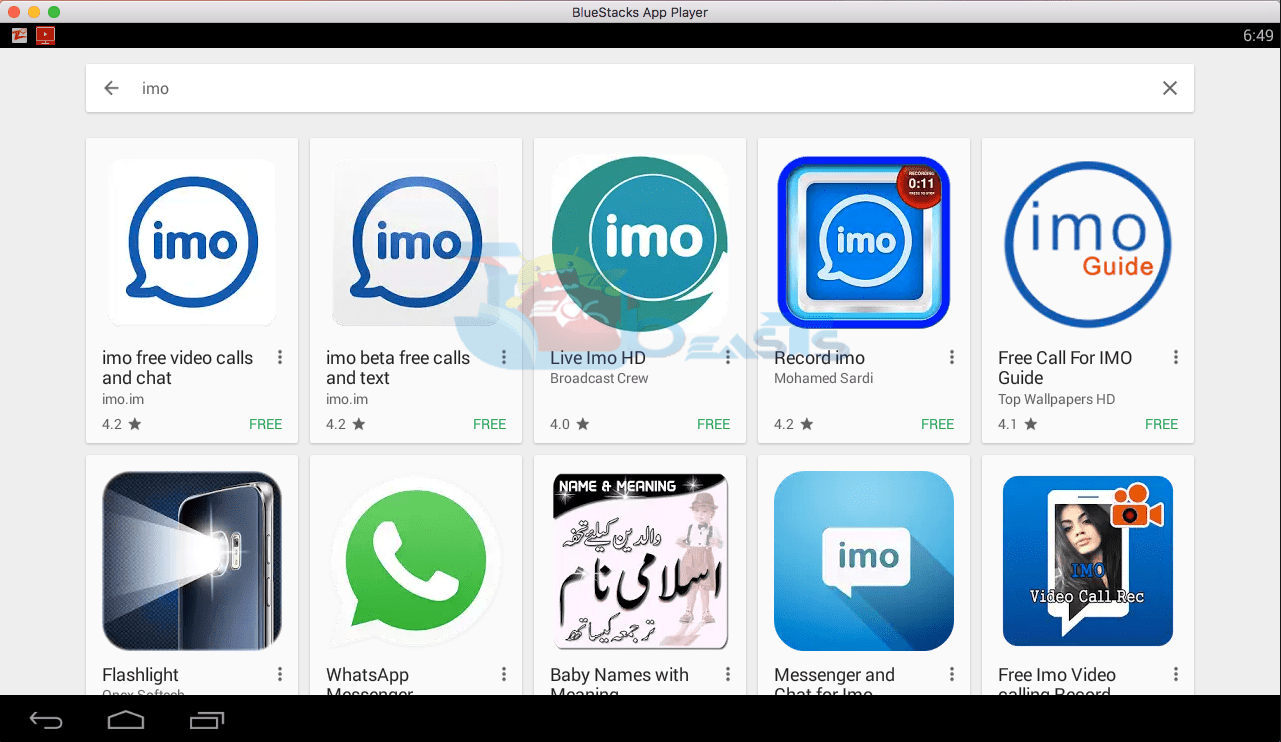1281x742 pixels.
Task: Open the "imo beta free calls and text" title
Action: pos(398,368)
